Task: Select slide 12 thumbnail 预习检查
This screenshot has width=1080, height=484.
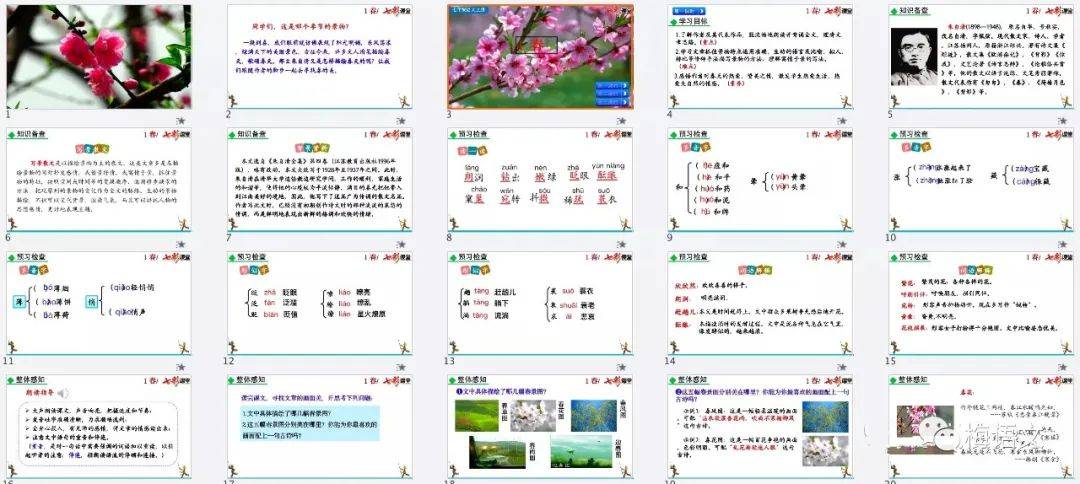Action: click(320, 303)
